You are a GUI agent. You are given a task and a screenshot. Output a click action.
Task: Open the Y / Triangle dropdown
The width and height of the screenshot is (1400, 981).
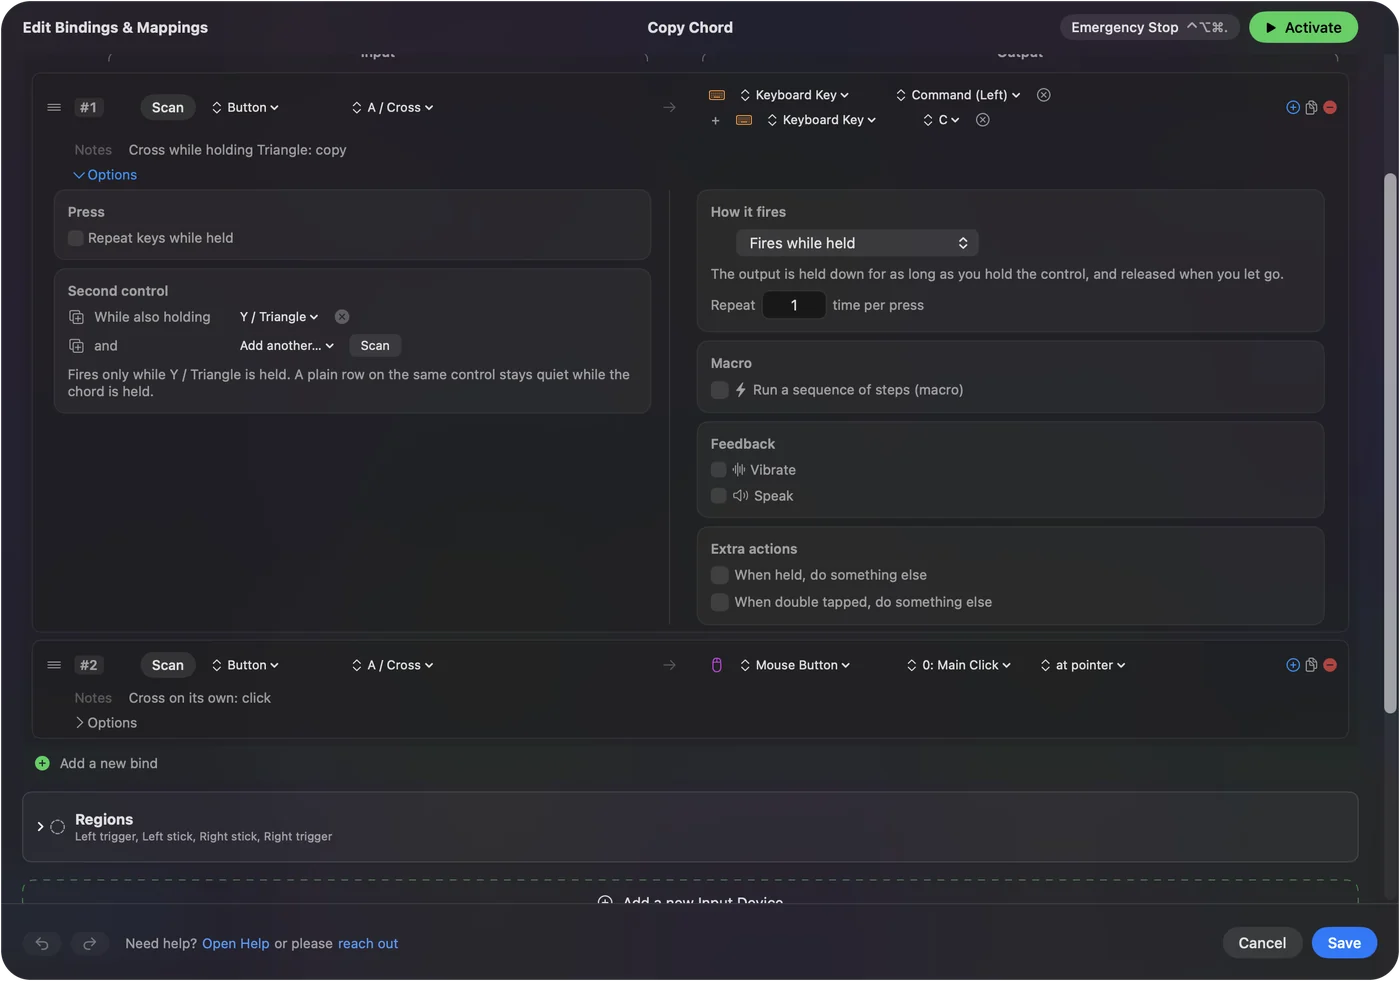(279, 317)
